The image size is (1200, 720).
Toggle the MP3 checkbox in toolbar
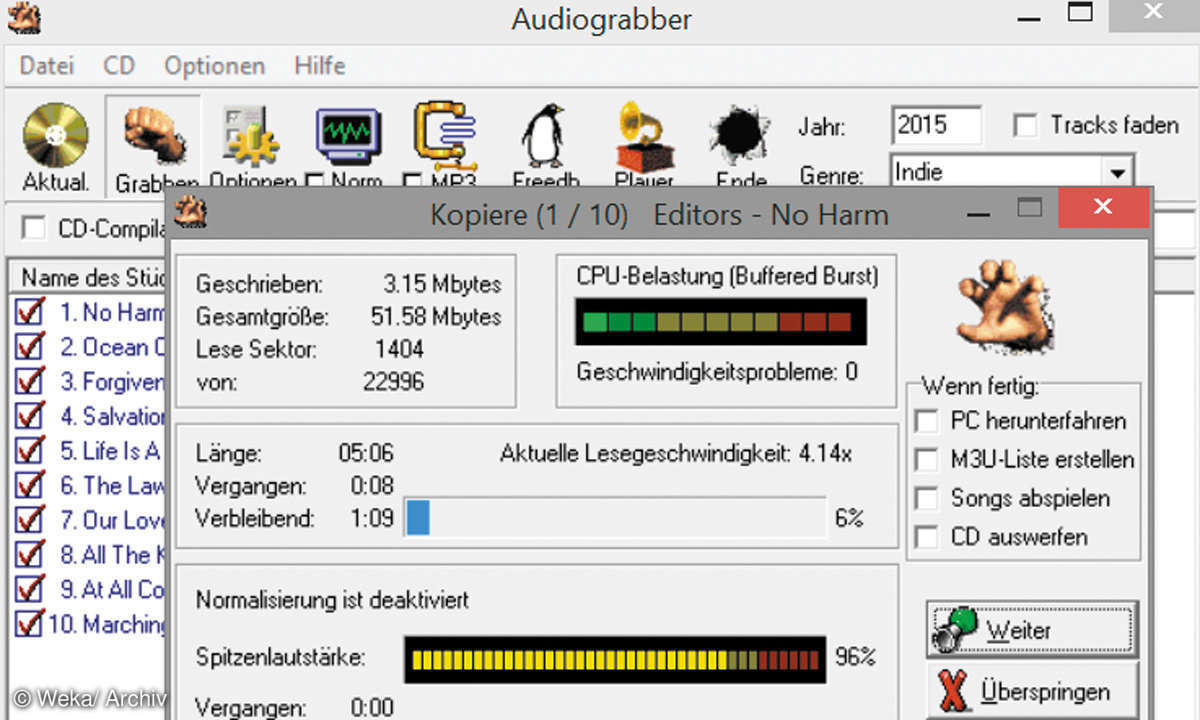click(412, 182)
